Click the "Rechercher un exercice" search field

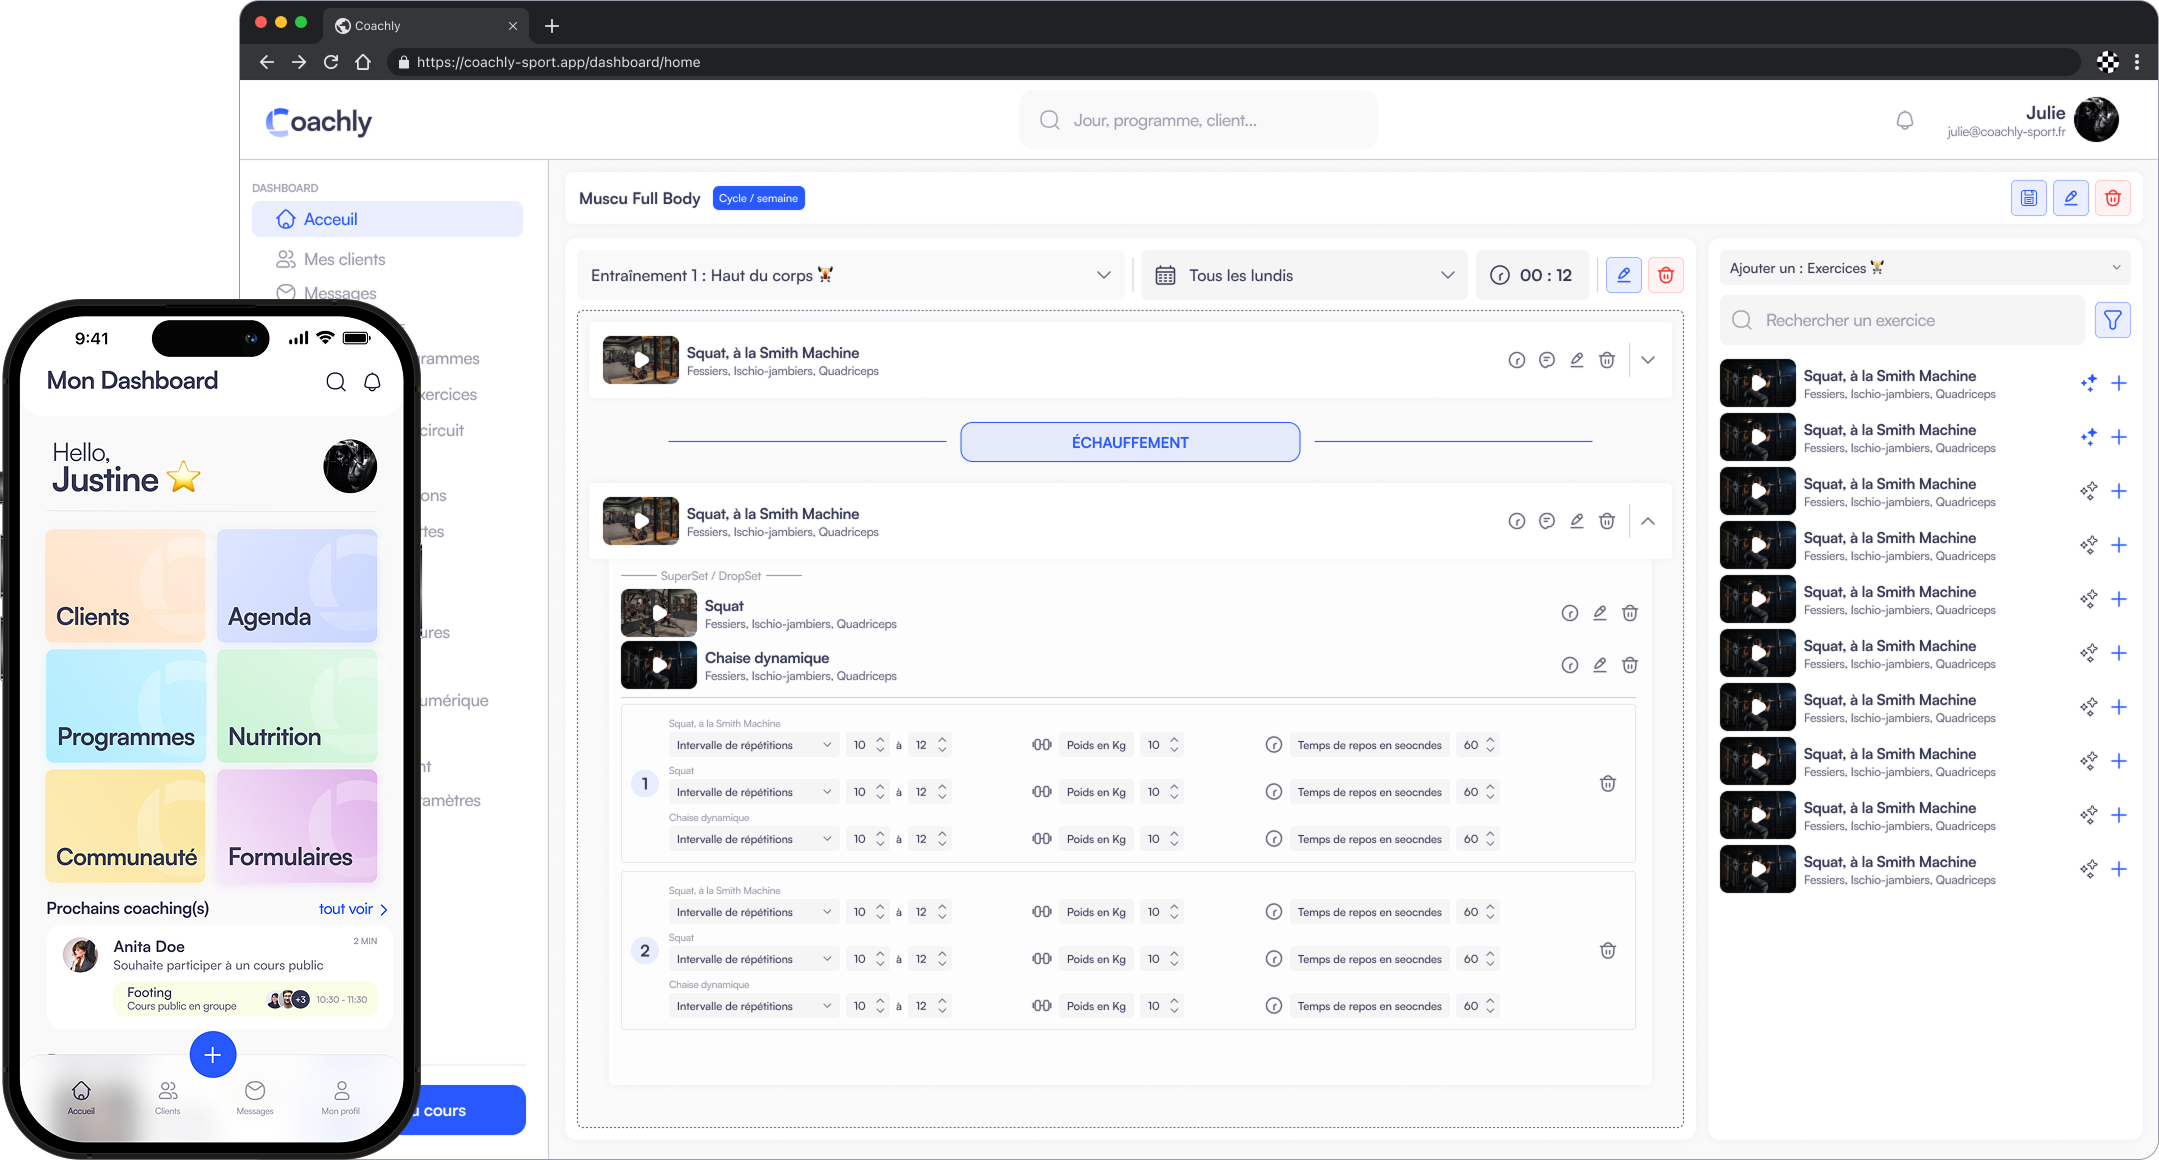click(1900, 320)
